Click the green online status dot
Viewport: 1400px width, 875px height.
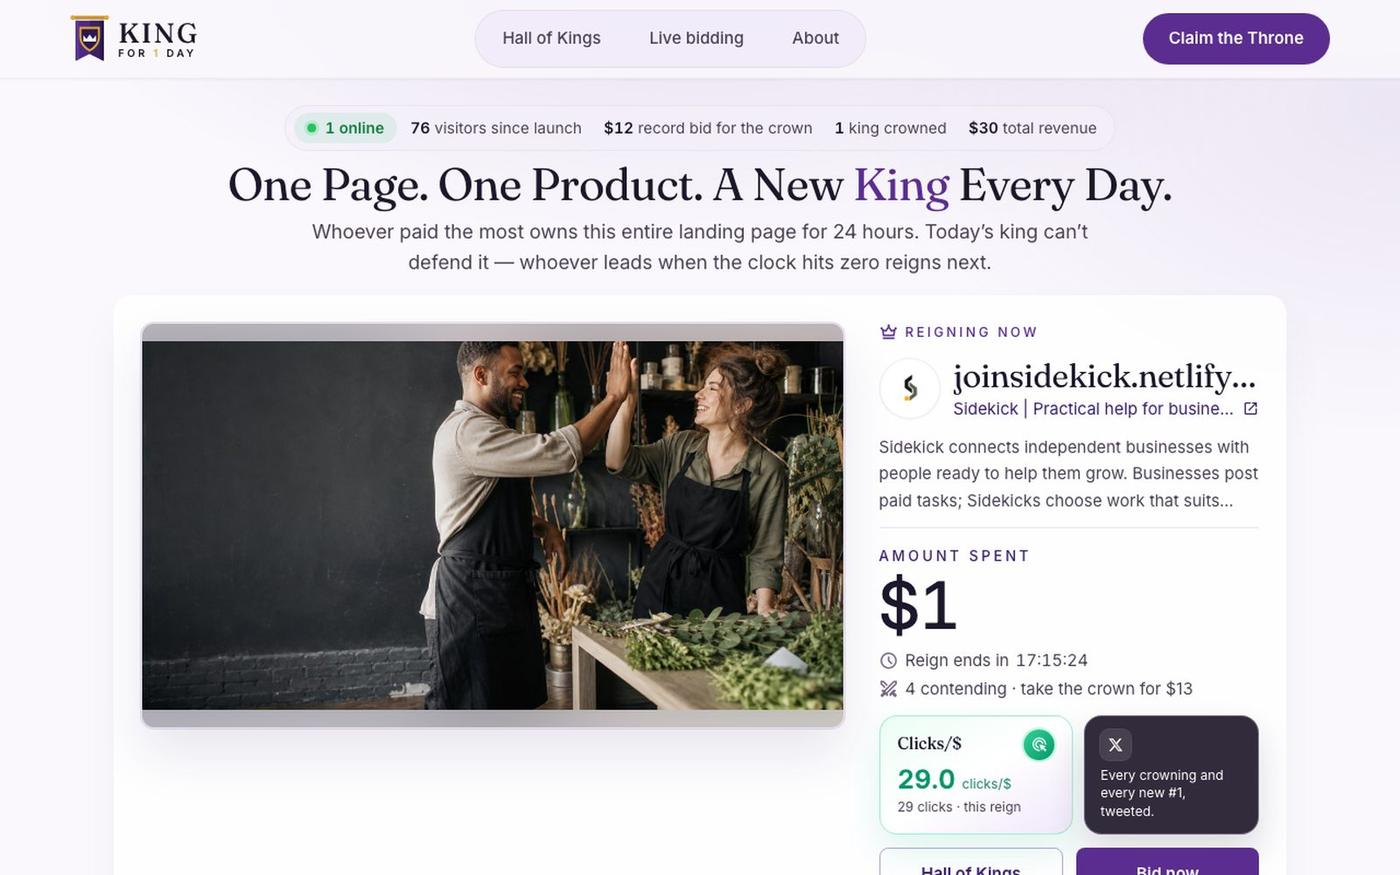[x=311, y=128]
